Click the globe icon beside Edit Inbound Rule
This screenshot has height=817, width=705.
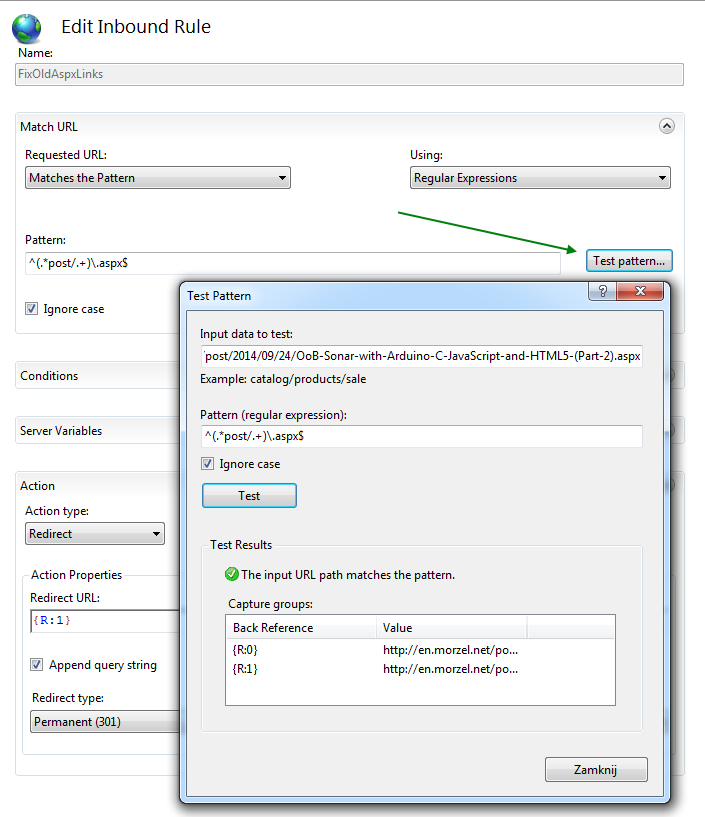[26, 27]
